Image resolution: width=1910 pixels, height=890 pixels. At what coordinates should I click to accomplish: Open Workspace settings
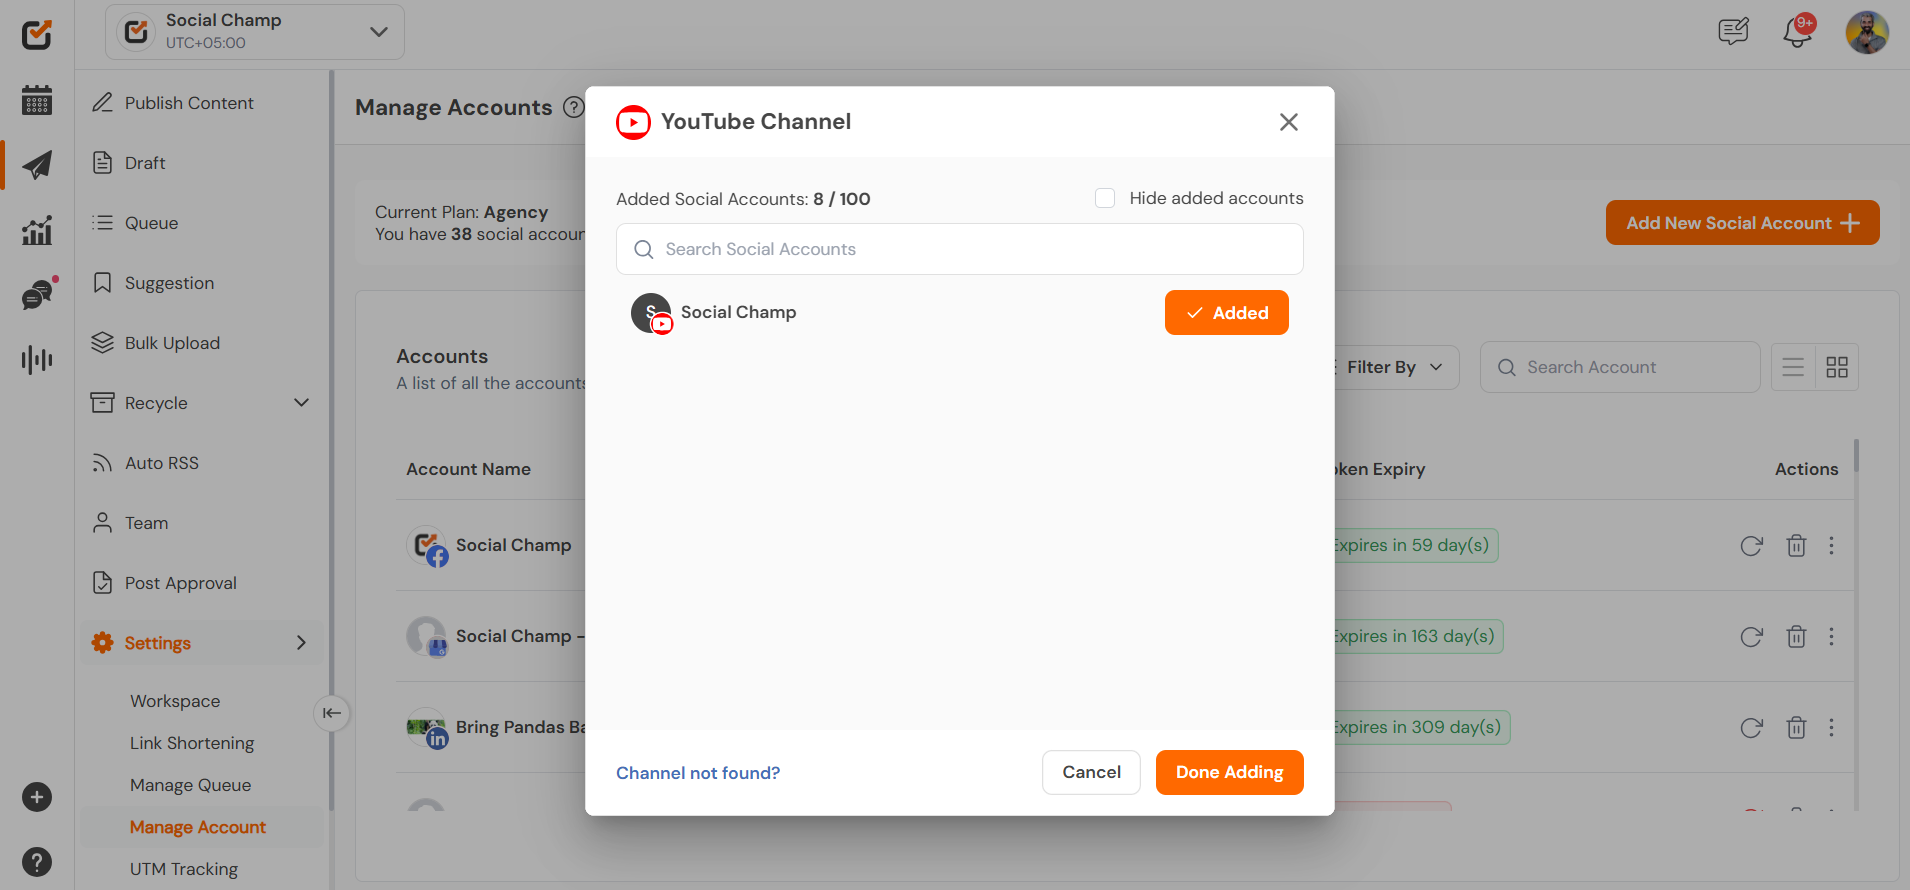click(175, 701)
